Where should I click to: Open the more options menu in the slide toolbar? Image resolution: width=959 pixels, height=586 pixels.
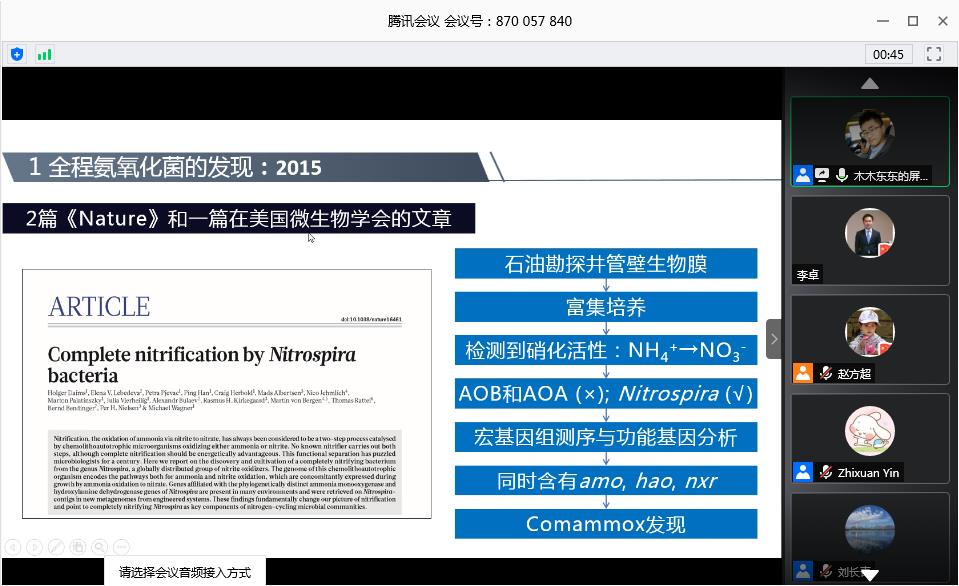click(122, 546)
